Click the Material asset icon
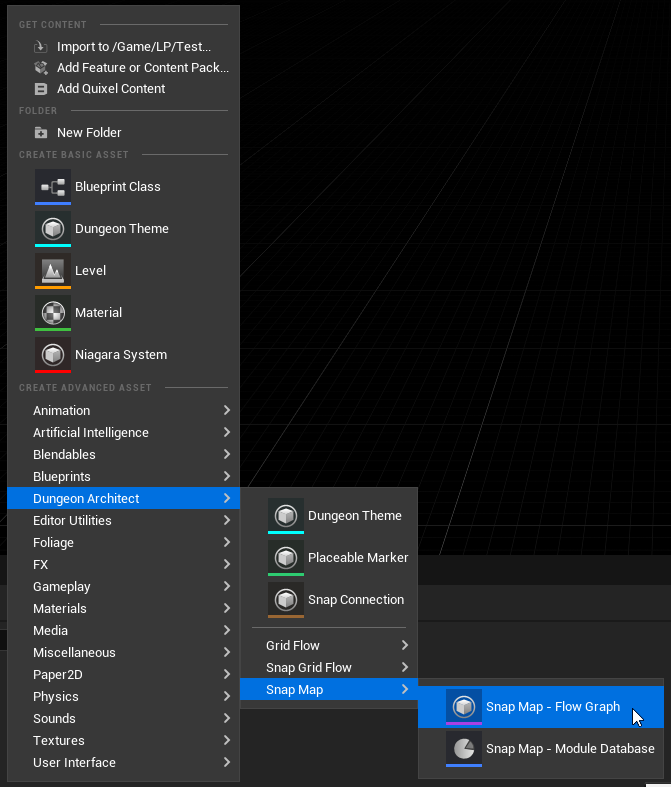Viewport: 671px width, 787px height. tap(53, 313)
